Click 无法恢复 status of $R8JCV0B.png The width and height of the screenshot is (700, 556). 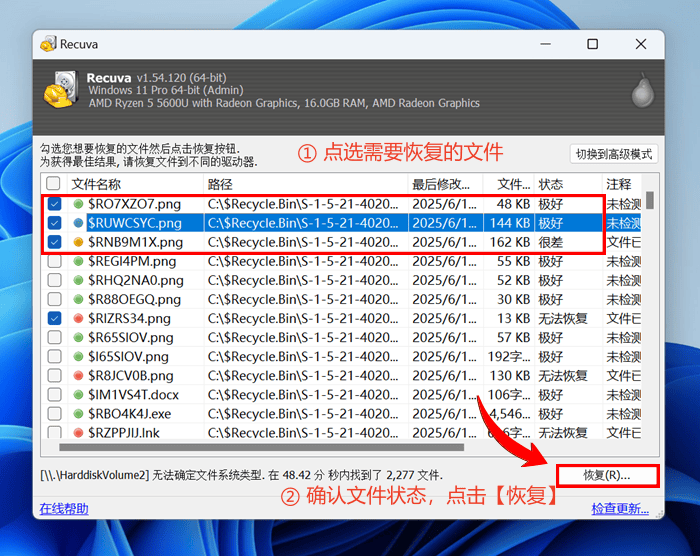pos(563,376)
